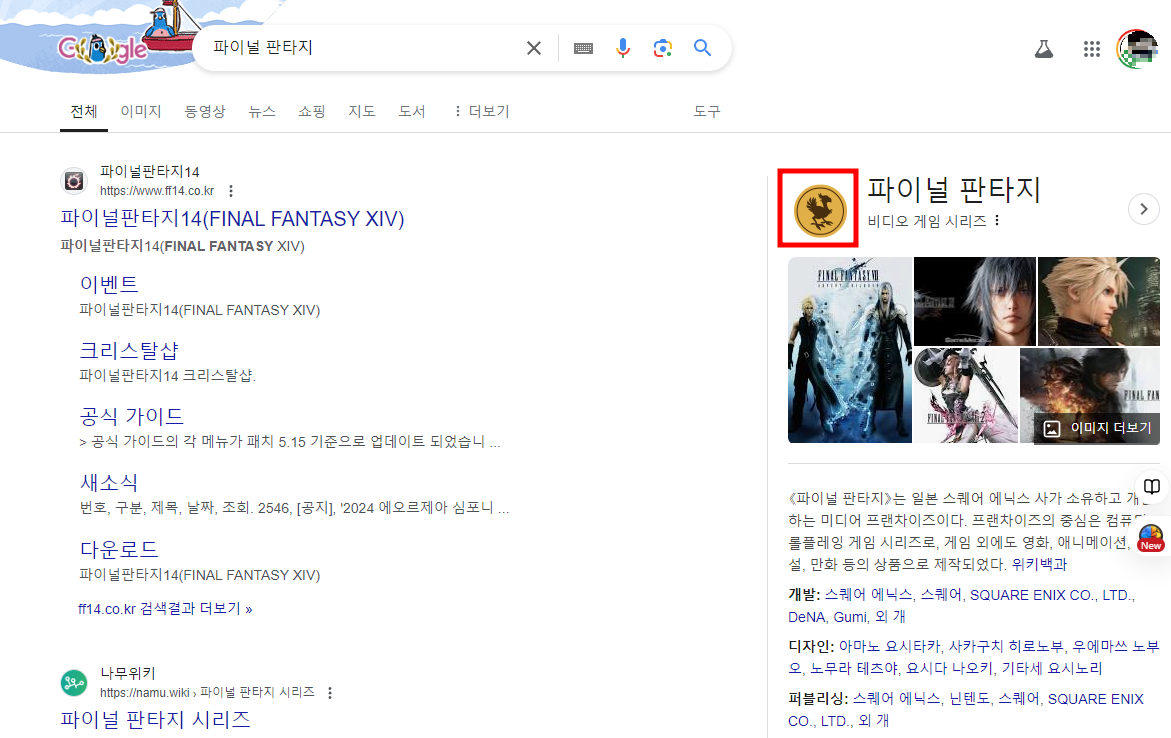Open three-dot options for namu.wiki result
This screenshot has width=1171, height=738.
point(329,692)
